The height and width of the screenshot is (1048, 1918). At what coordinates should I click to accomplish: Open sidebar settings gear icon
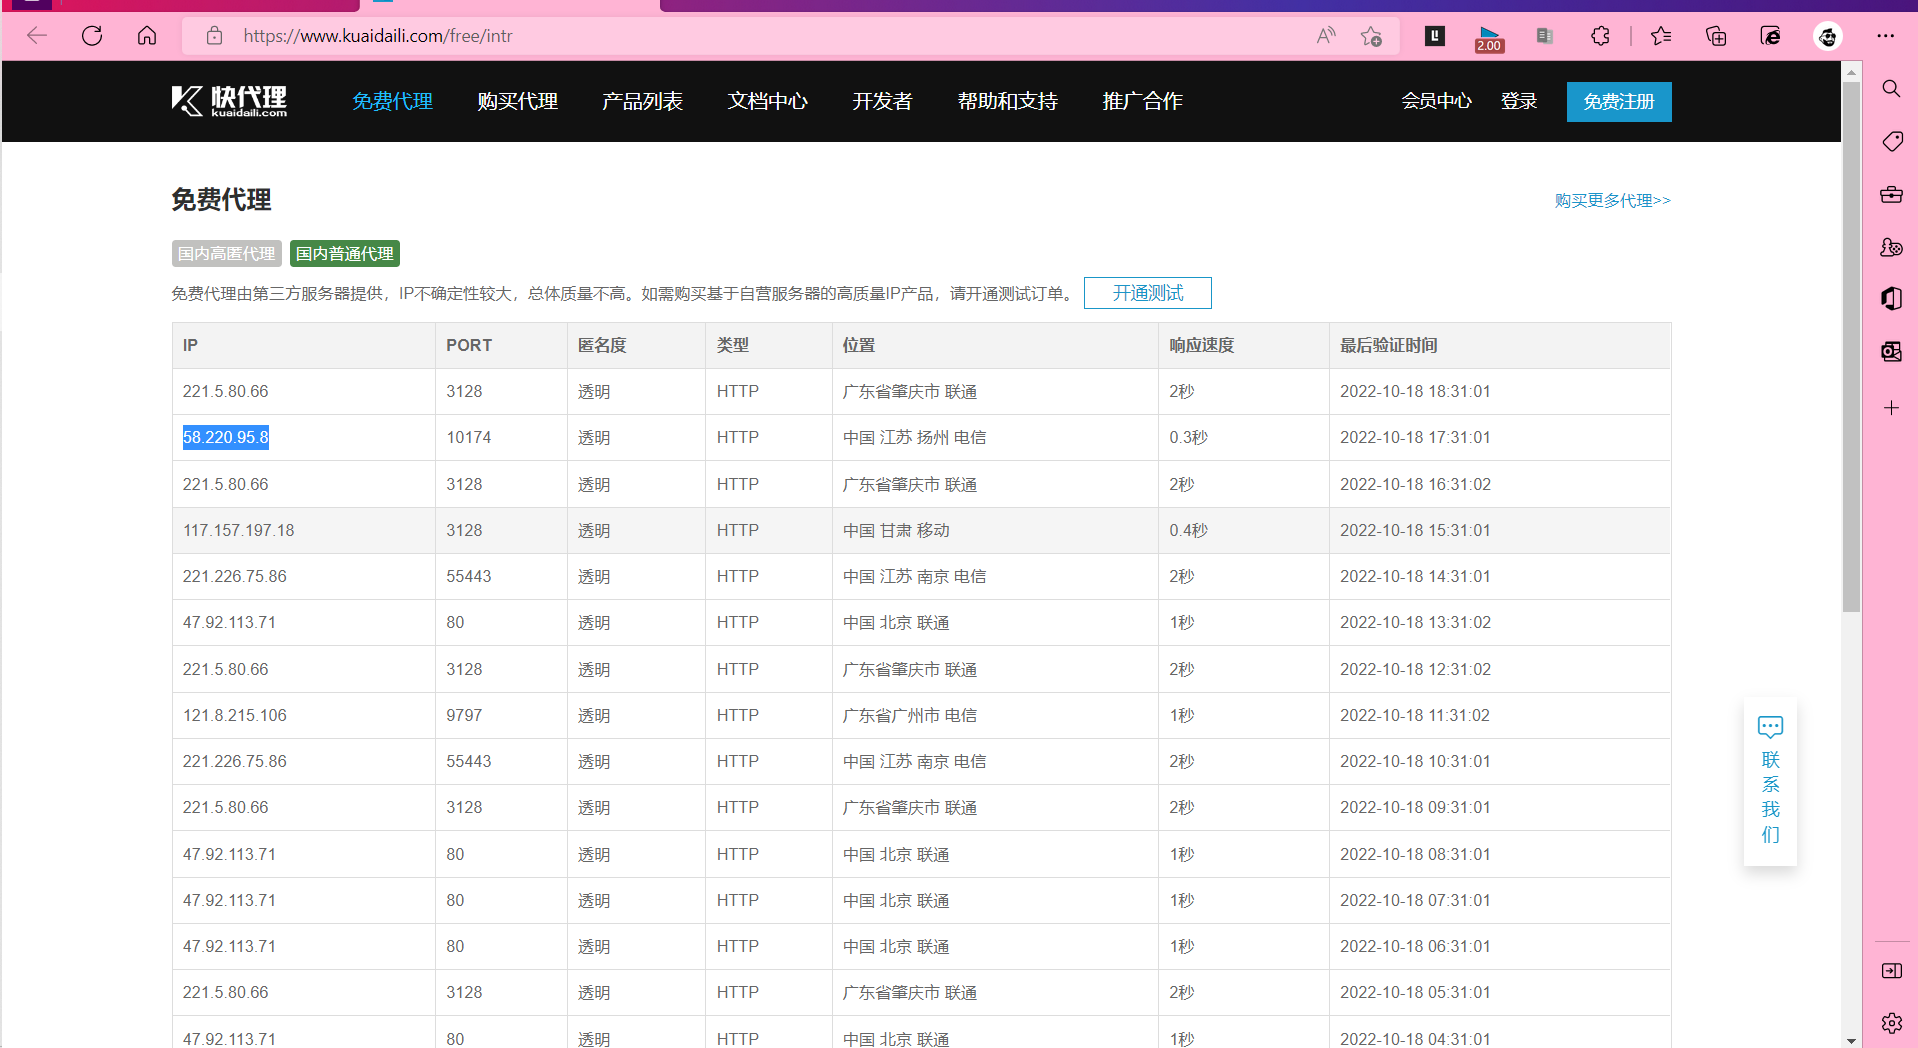click(1891, 1023)
